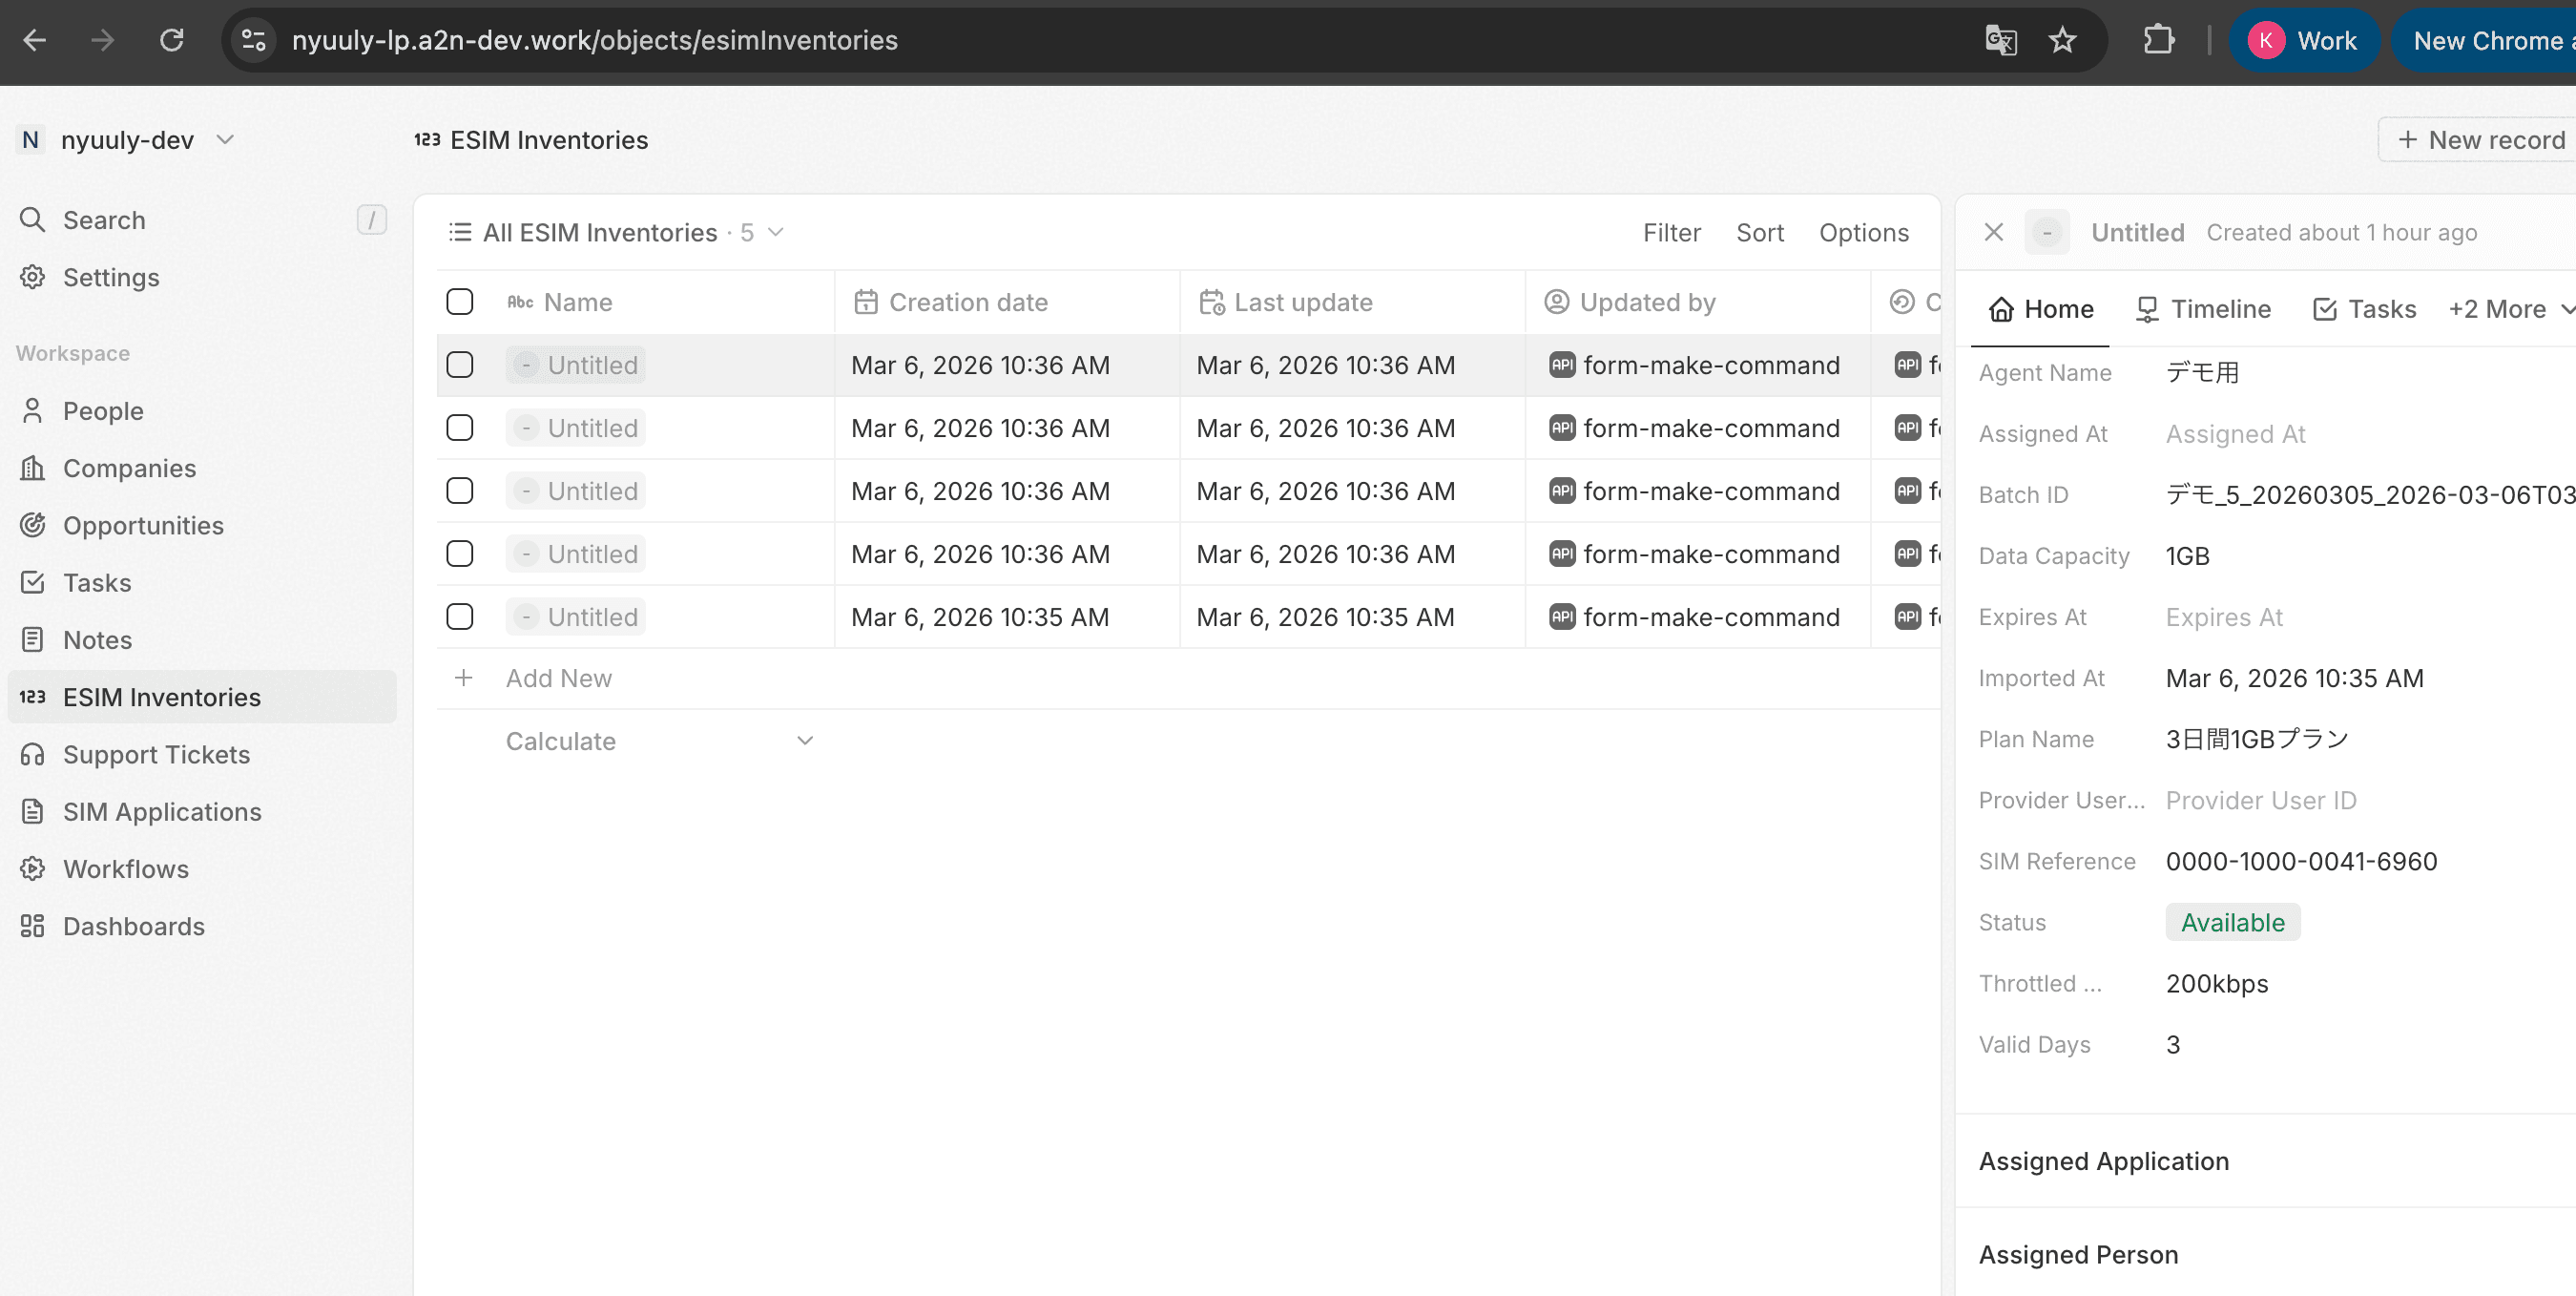The image size is (2576, 1296).
Task: Click the Expires At empty field
Action: (x=2224, y=617)
